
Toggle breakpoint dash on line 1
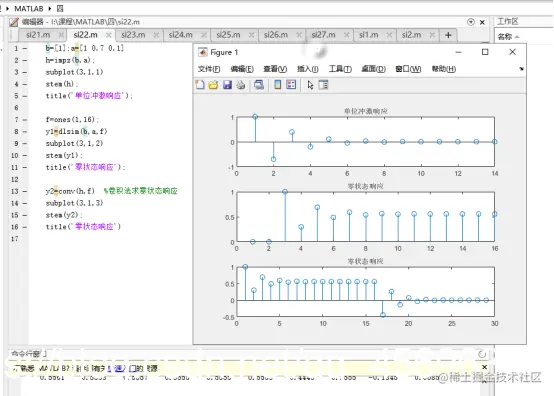coord(25,48)
